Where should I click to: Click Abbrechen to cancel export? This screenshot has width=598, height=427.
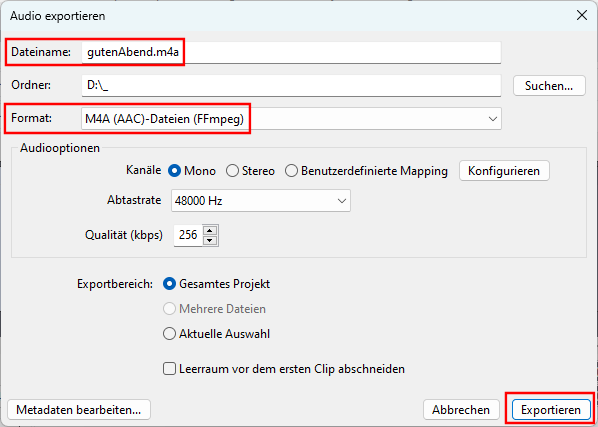click(461, 410)
